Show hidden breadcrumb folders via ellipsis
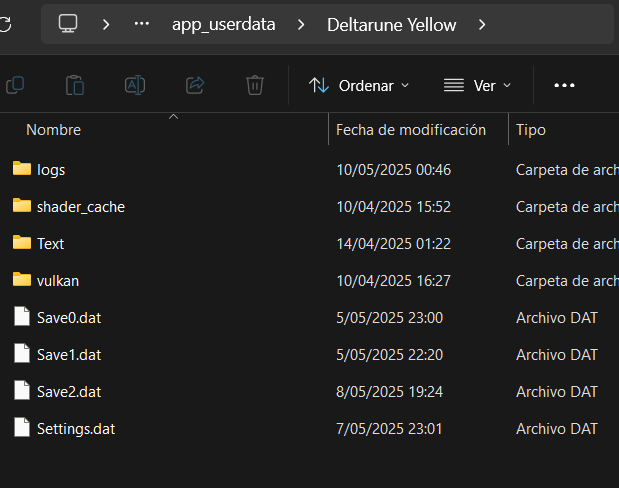 coord(142,24)
